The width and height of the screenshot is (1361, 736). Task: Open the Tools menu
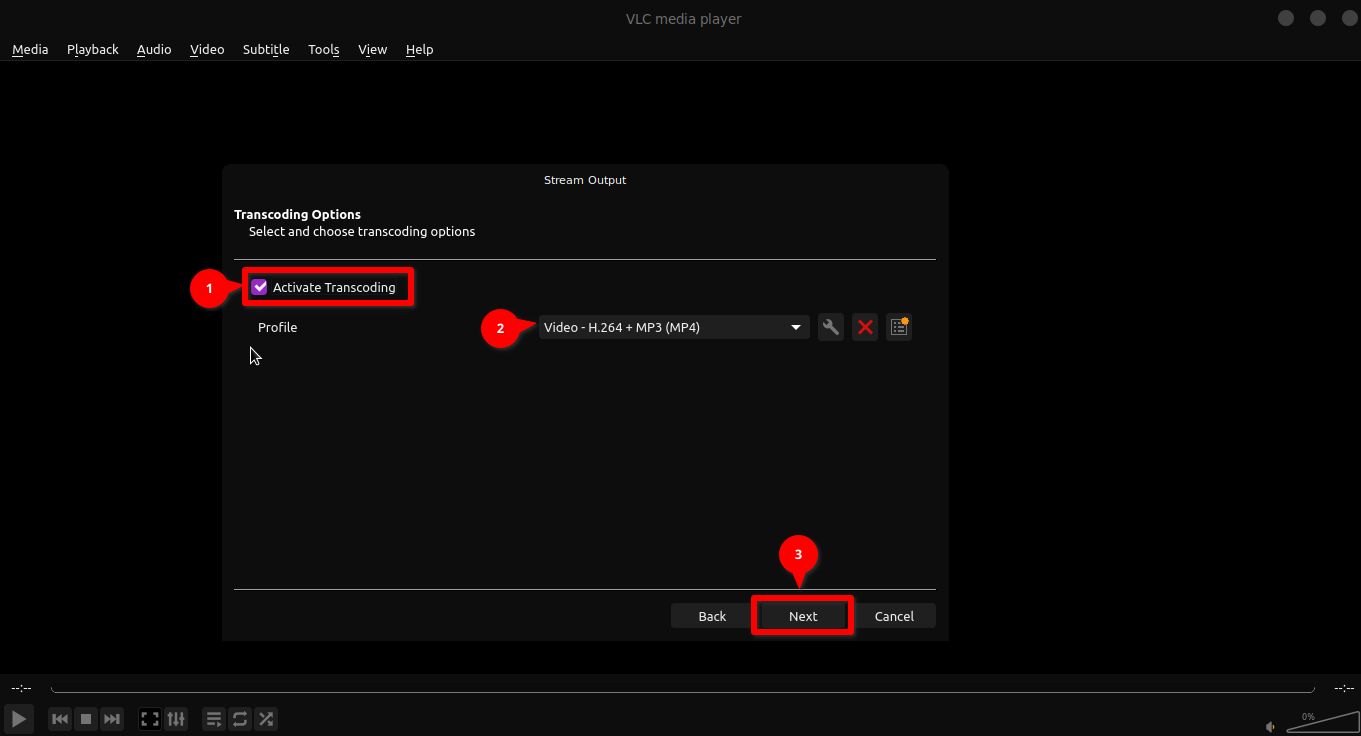323,49
